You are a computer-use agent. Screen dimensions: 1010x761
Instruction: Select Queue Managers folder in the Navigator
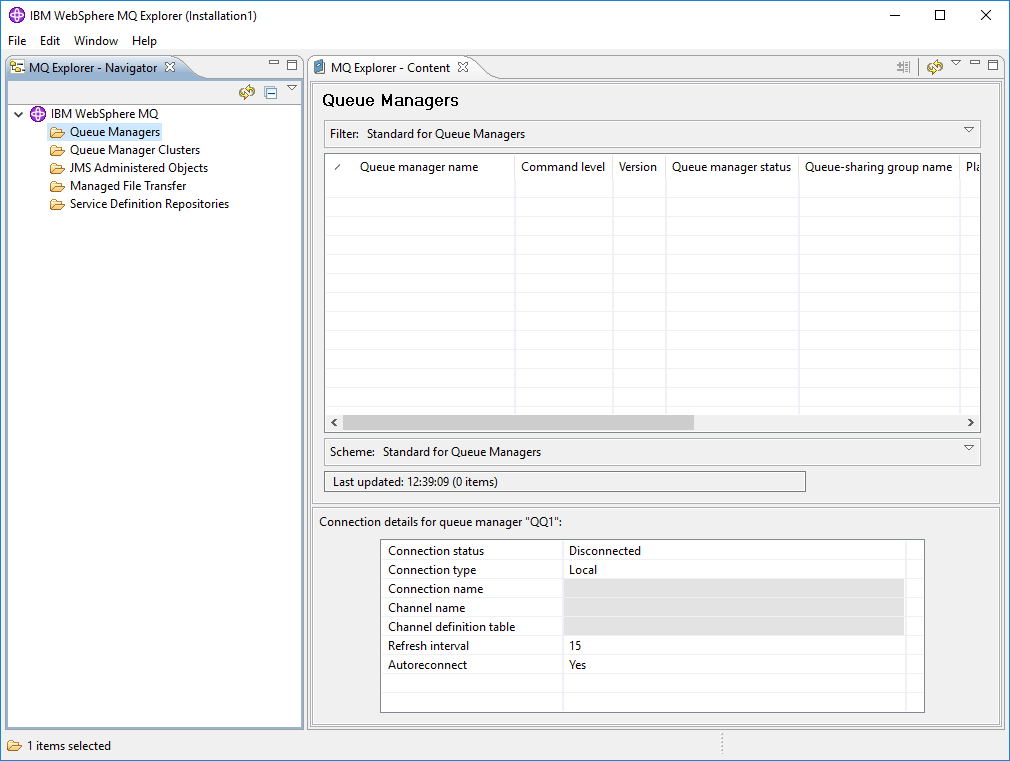(x=115, y=132)
